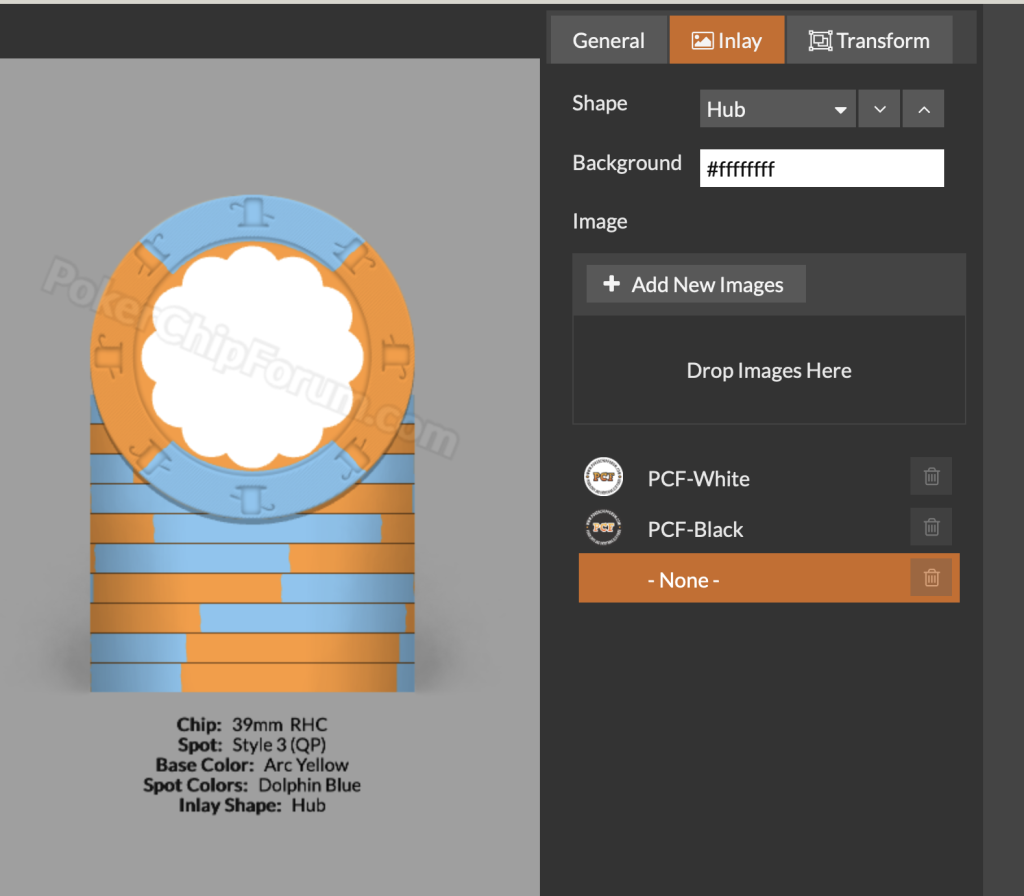Click the crop icon on Transform tab
Viewport: 1024px width, 896px height.
click(x=820, y=41)
